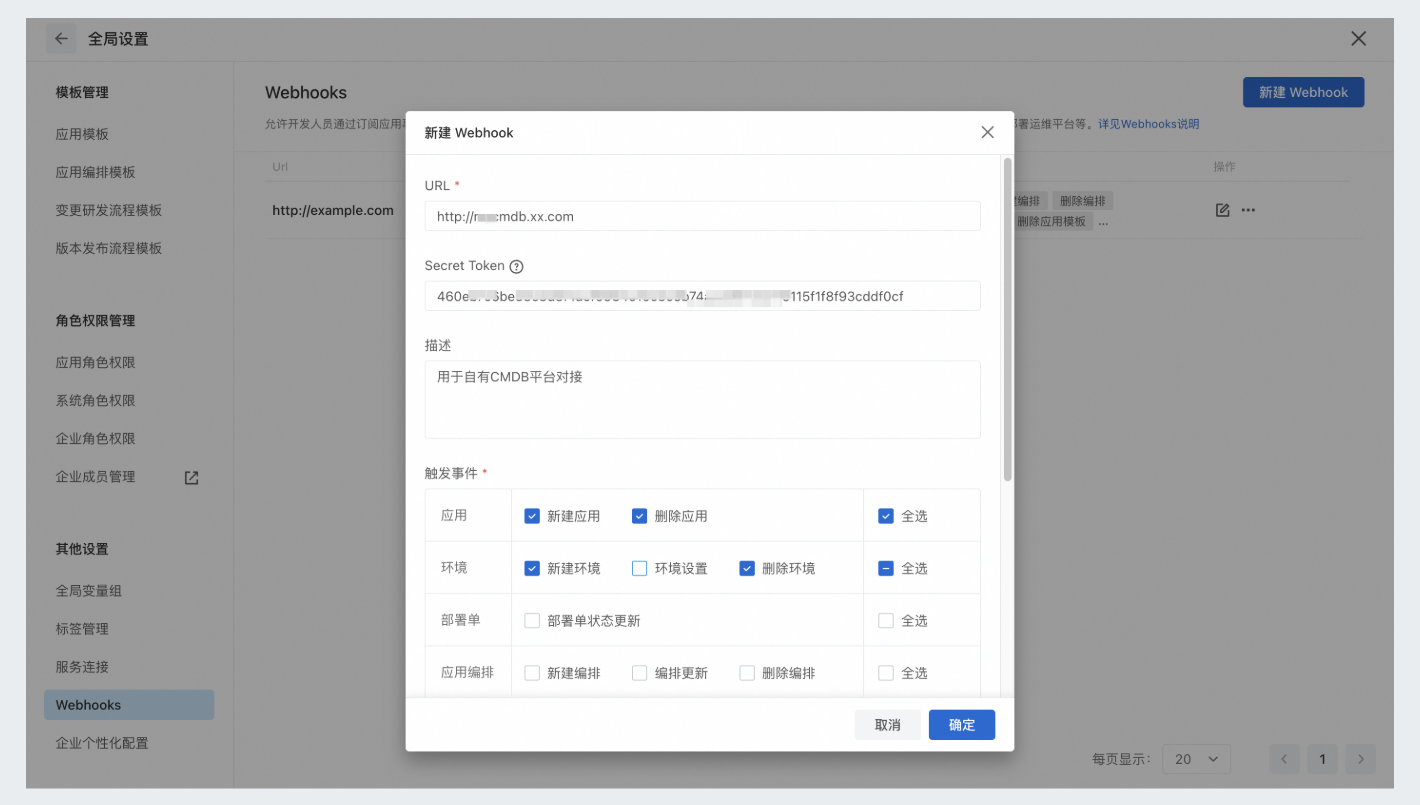Close the 全局设置 panel with X
This screenshot has height=805, width=1420.
click(x=1358, y=39)
